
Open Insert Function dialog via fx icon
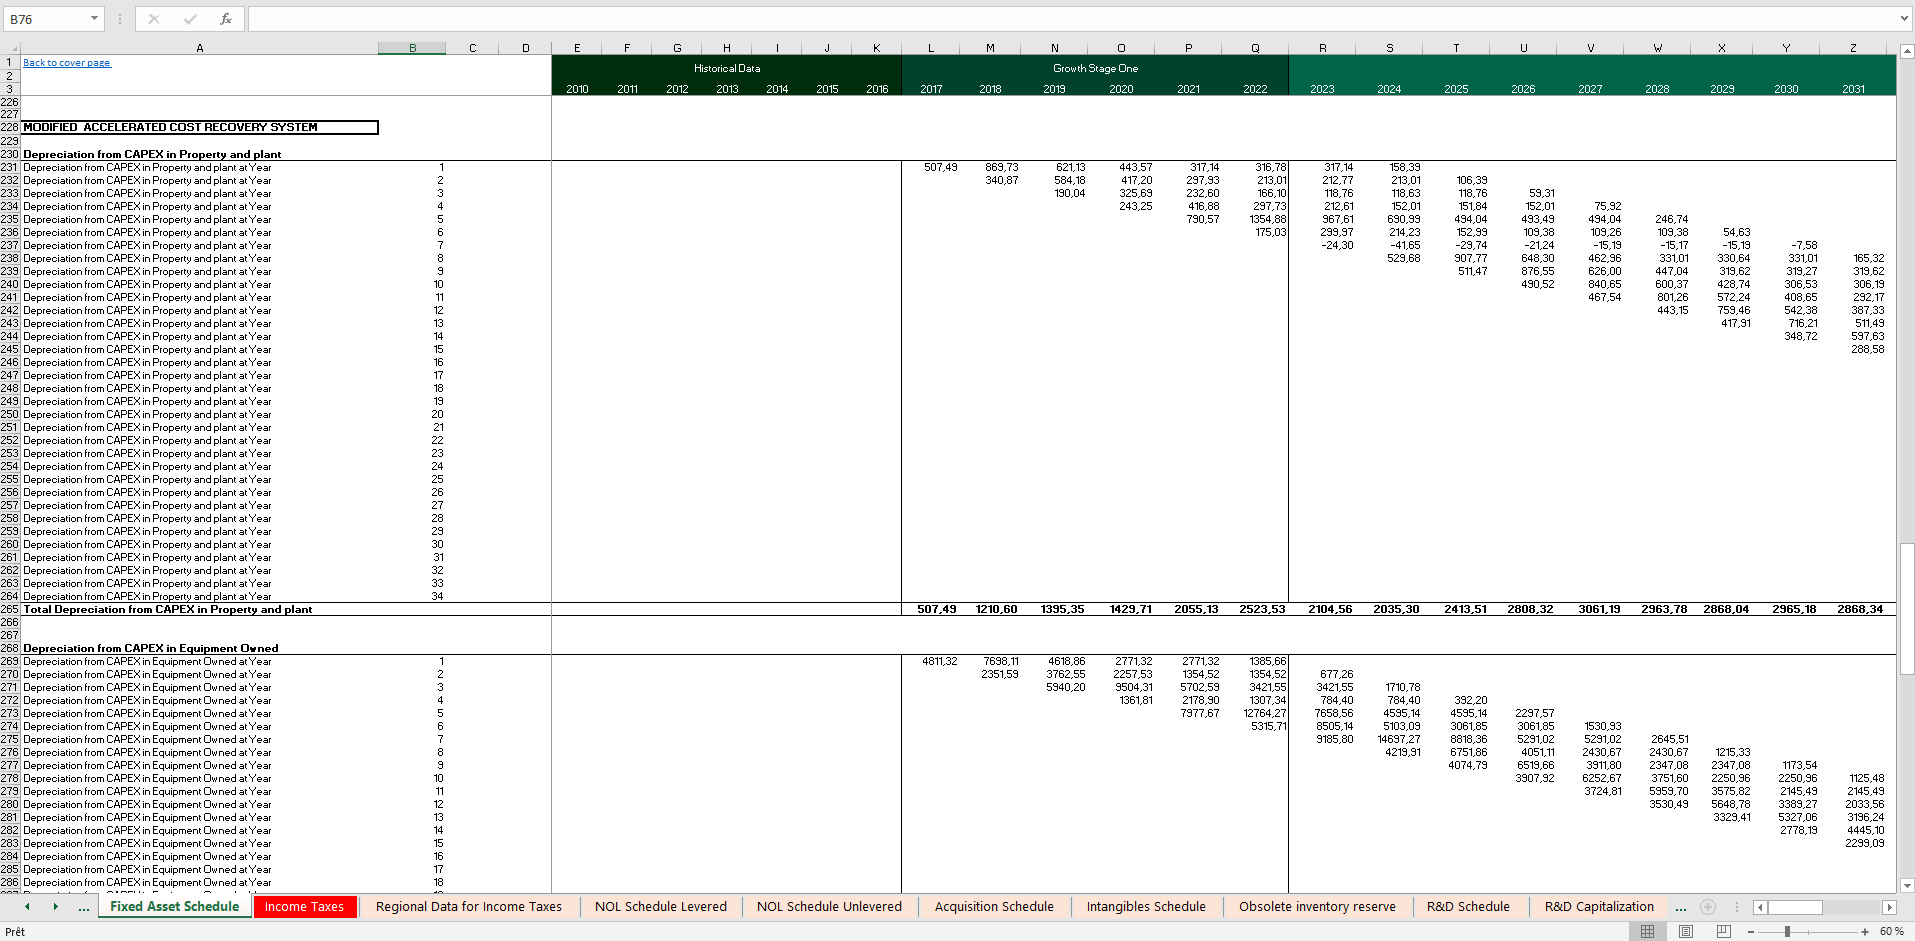[226, 19]
